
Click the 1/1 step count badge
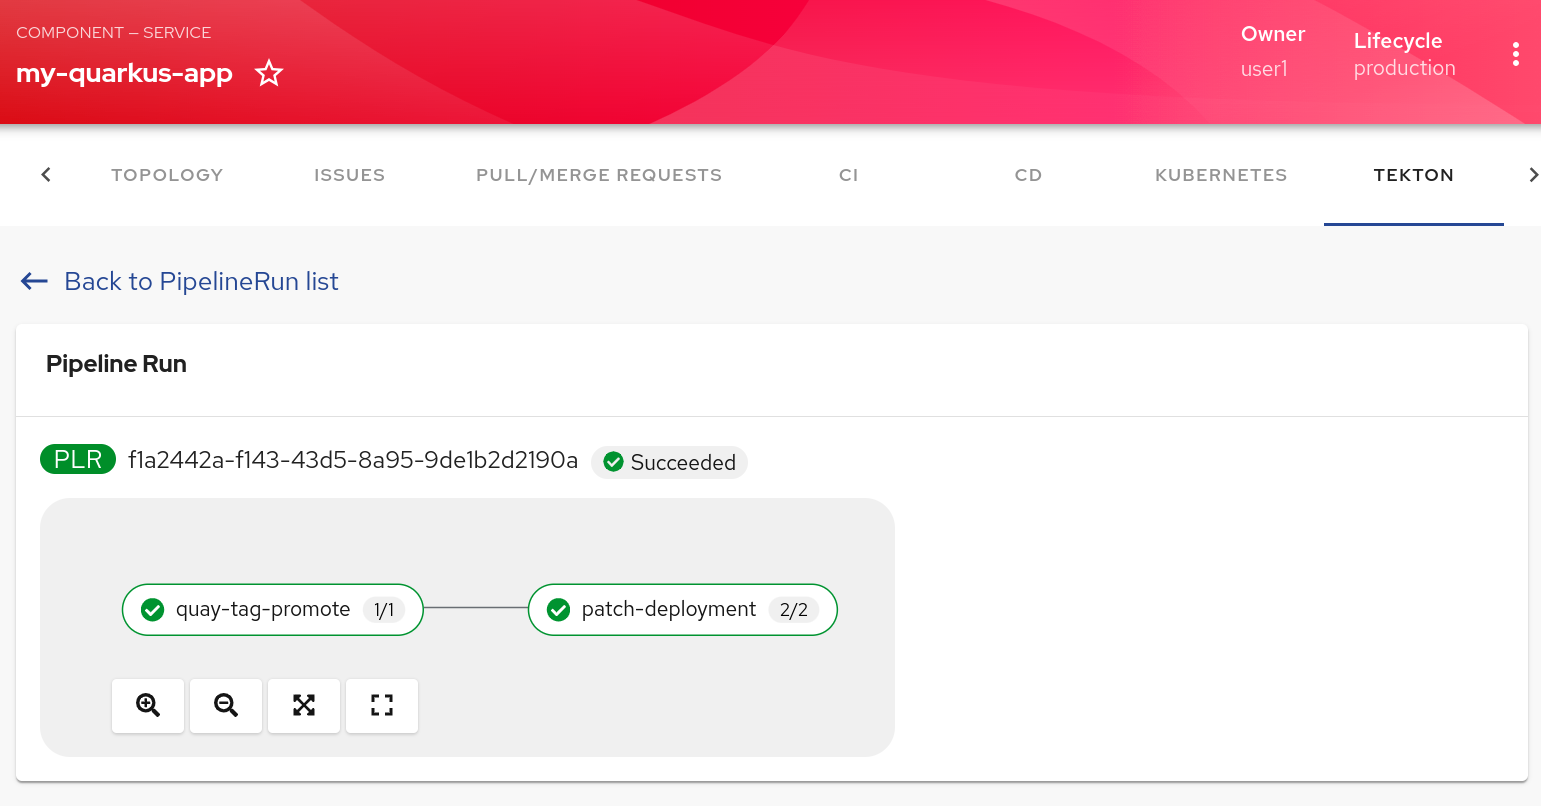coord(384,610)
